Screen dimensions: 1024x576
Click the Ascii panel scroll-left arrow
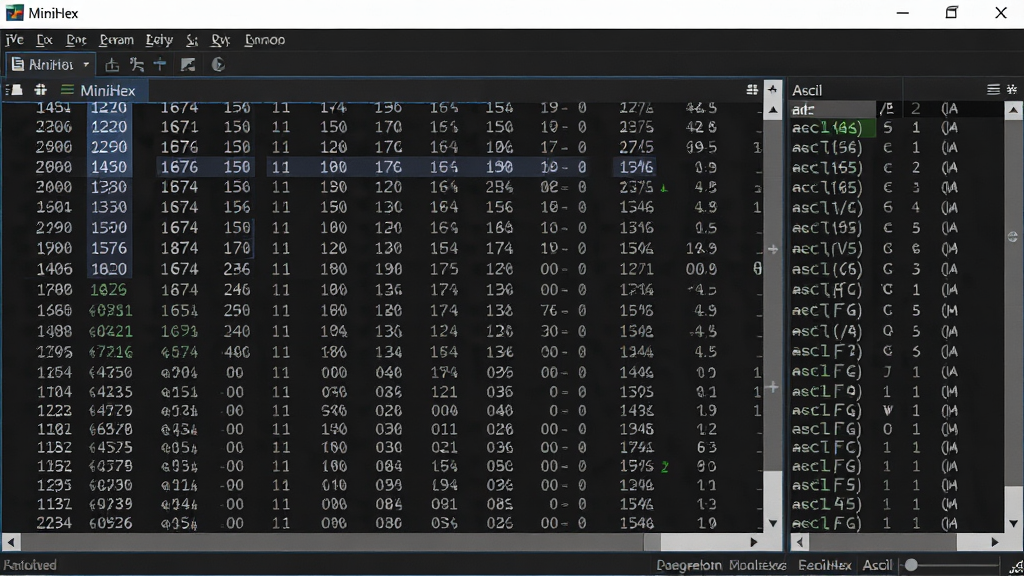click(x=800, y=542)
